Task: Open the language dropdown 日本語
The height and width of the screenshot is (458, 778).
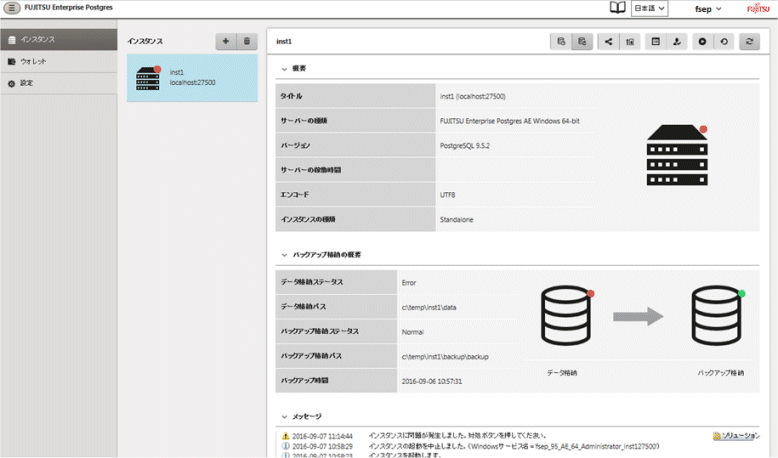Action: coord(649,8)
